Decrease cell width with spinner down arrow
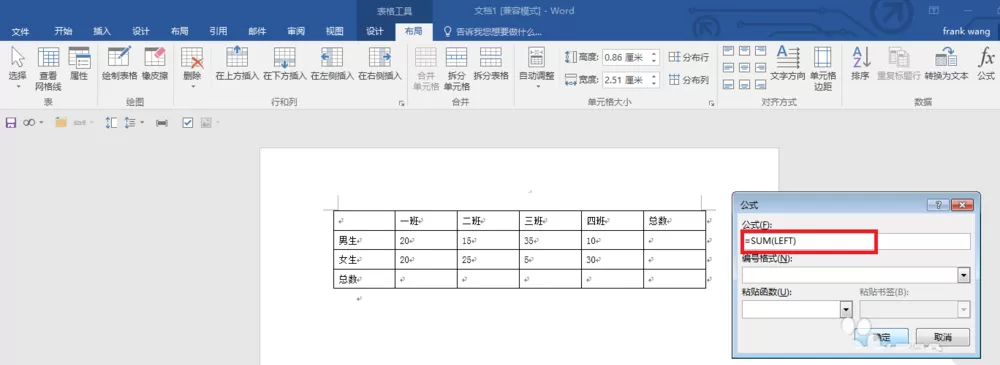Screen dimensions: 1000x365 point(654,84)
